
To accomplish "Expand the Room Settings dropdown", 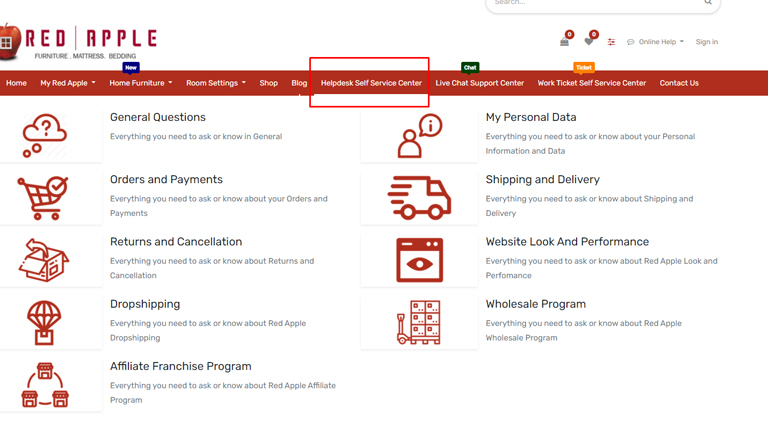I will pos(215,83).
